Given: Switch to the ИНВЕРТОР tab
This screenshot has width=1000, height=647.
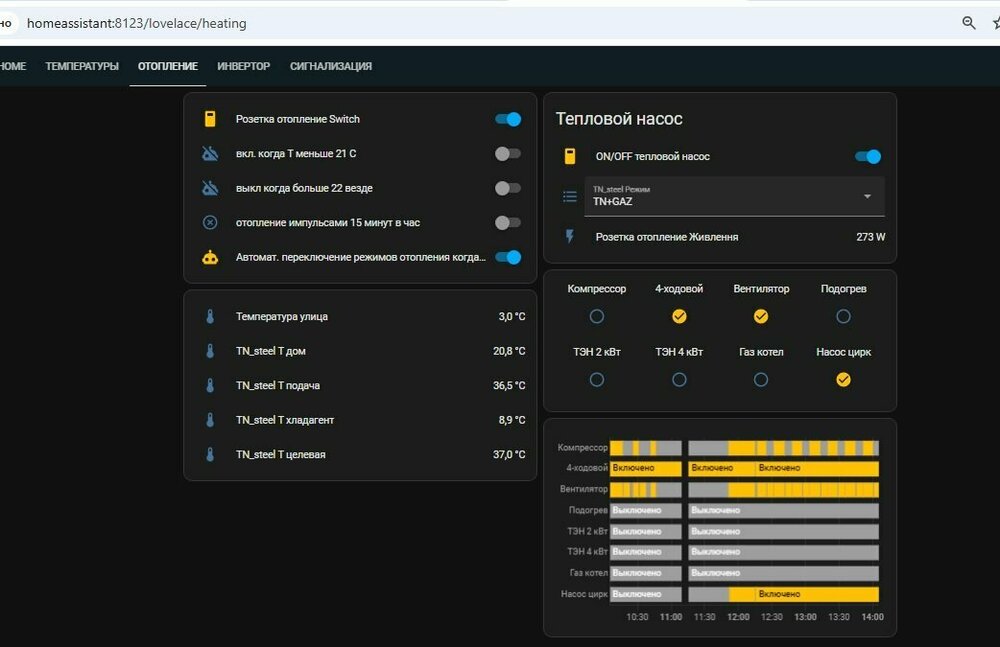Looking at the screenshot, I should click(243, 66).
